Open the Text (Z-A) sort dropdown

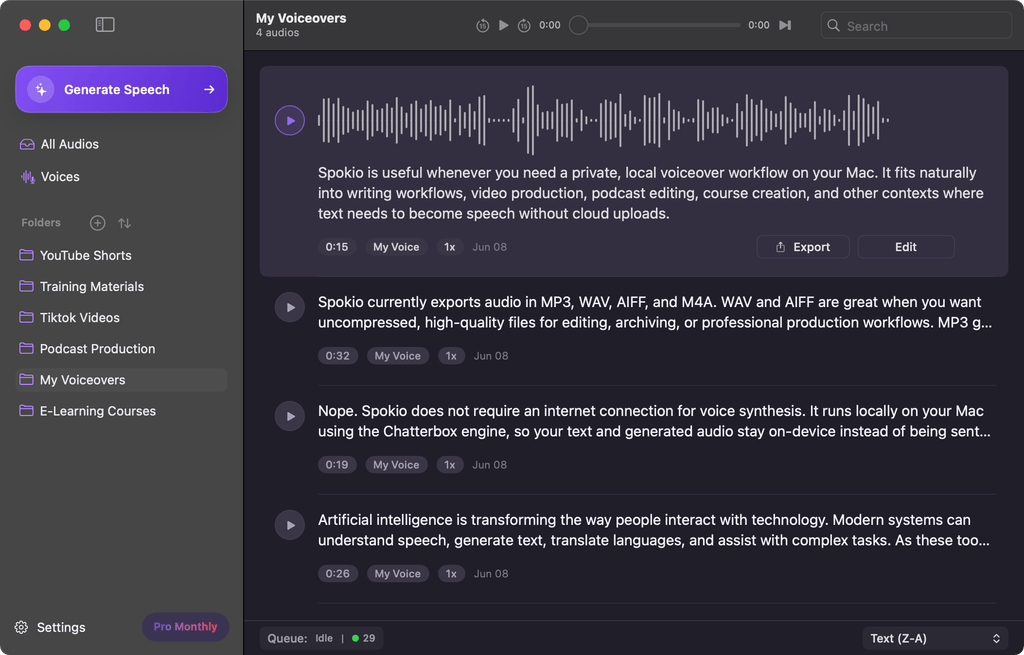pyautogui.click(x=935, y=639)
